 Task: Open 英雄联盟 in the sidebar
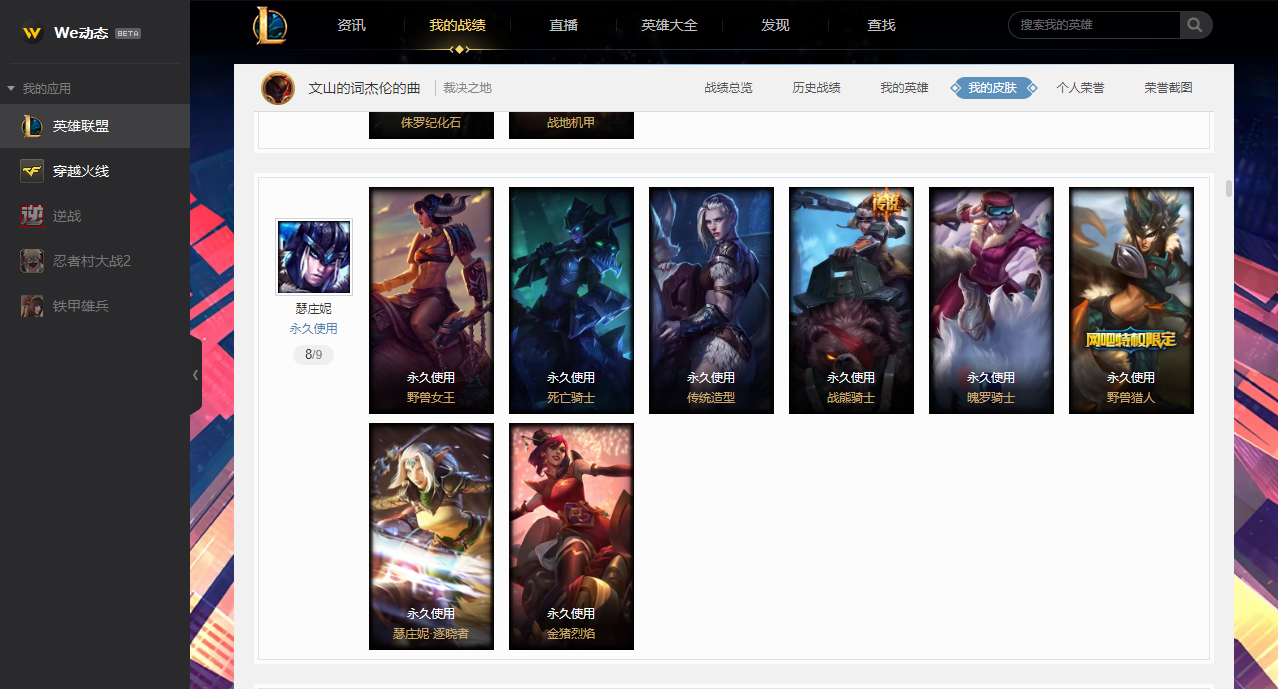pos(95,126)
